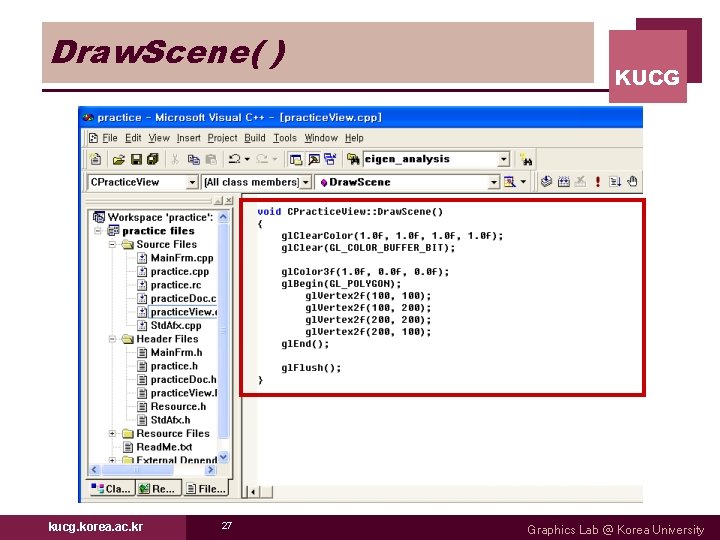Open the WizardBar actions dropdown arrow
This screenshot has width=720, height=540.
click(523, 182)
